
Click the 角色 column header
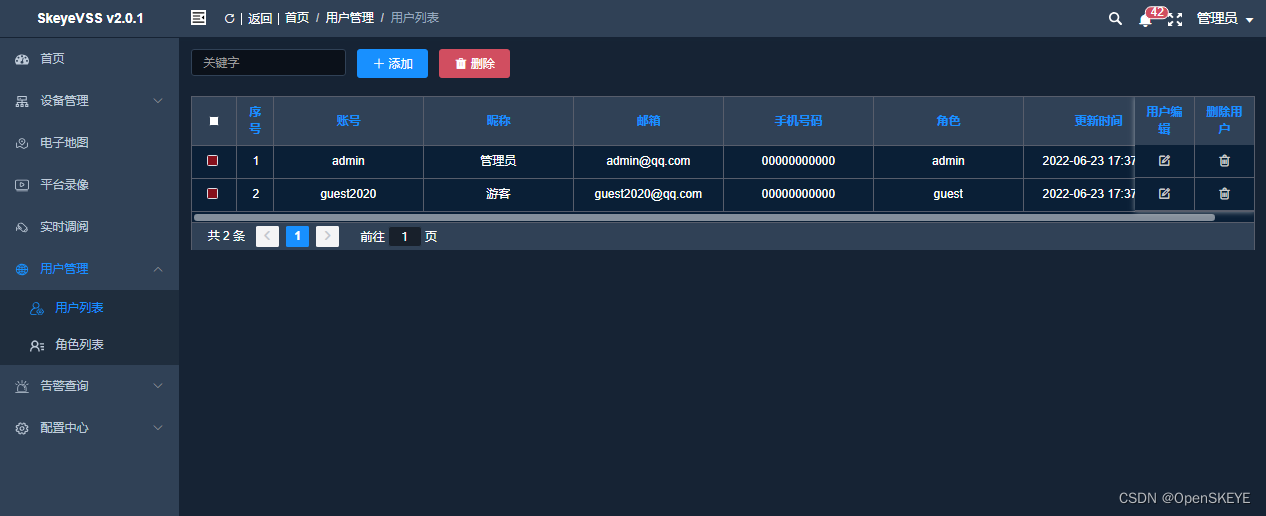948,121
